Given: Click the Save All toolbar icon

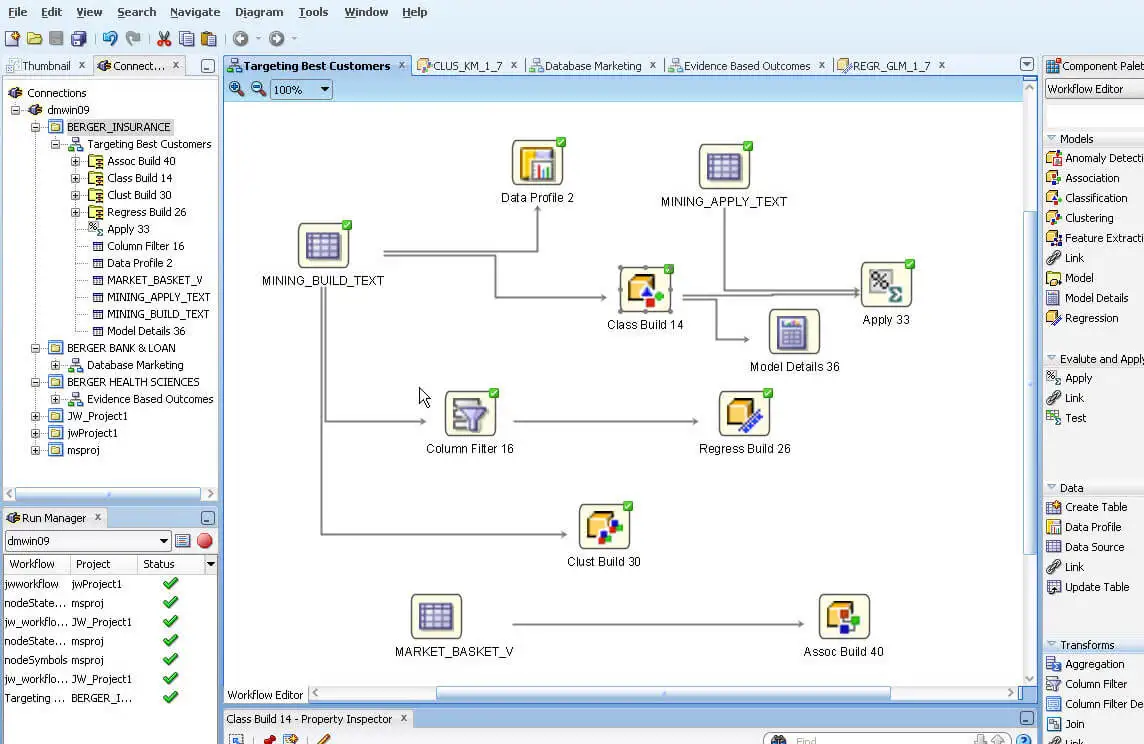Looking at the screenshot, I should [78, 39].
